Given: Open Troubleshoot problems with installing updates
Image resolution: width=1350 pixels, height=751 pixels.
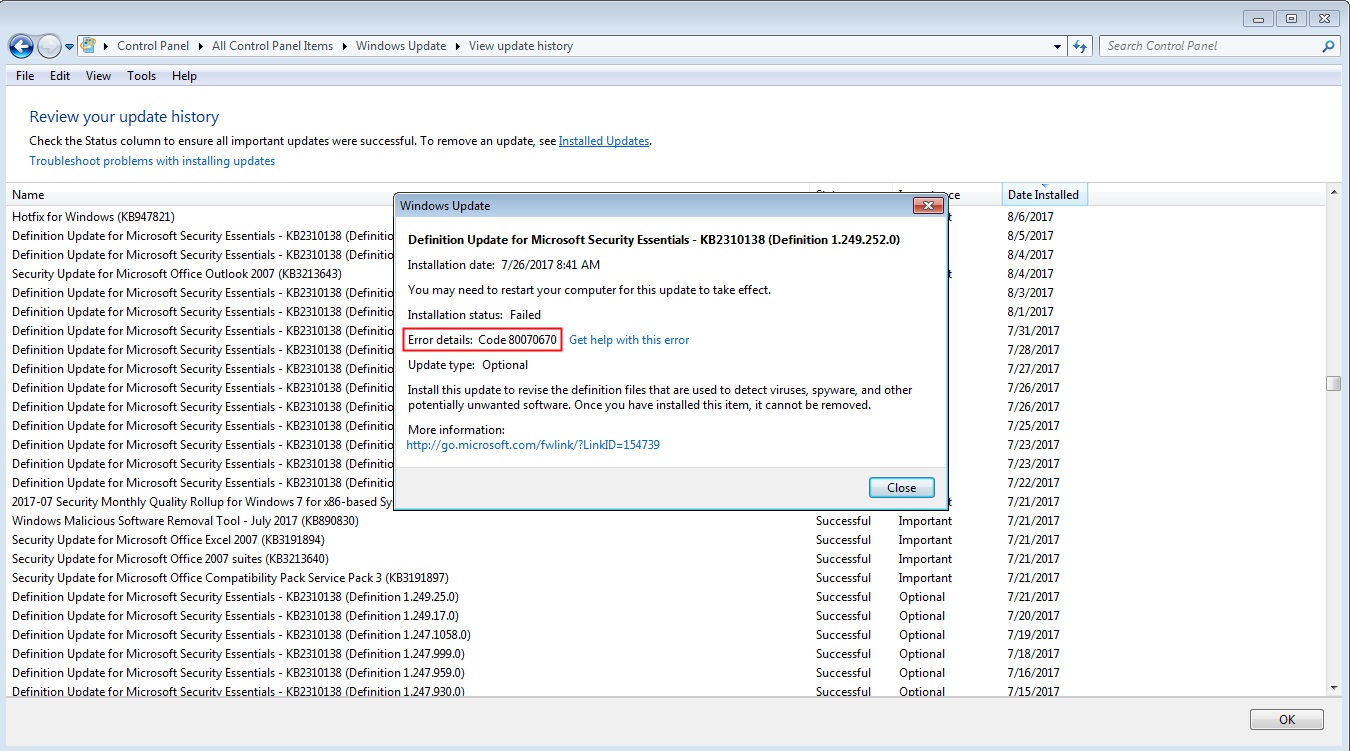Looking at the screenshot, I should pyautogui.click(x=152, y=161).
